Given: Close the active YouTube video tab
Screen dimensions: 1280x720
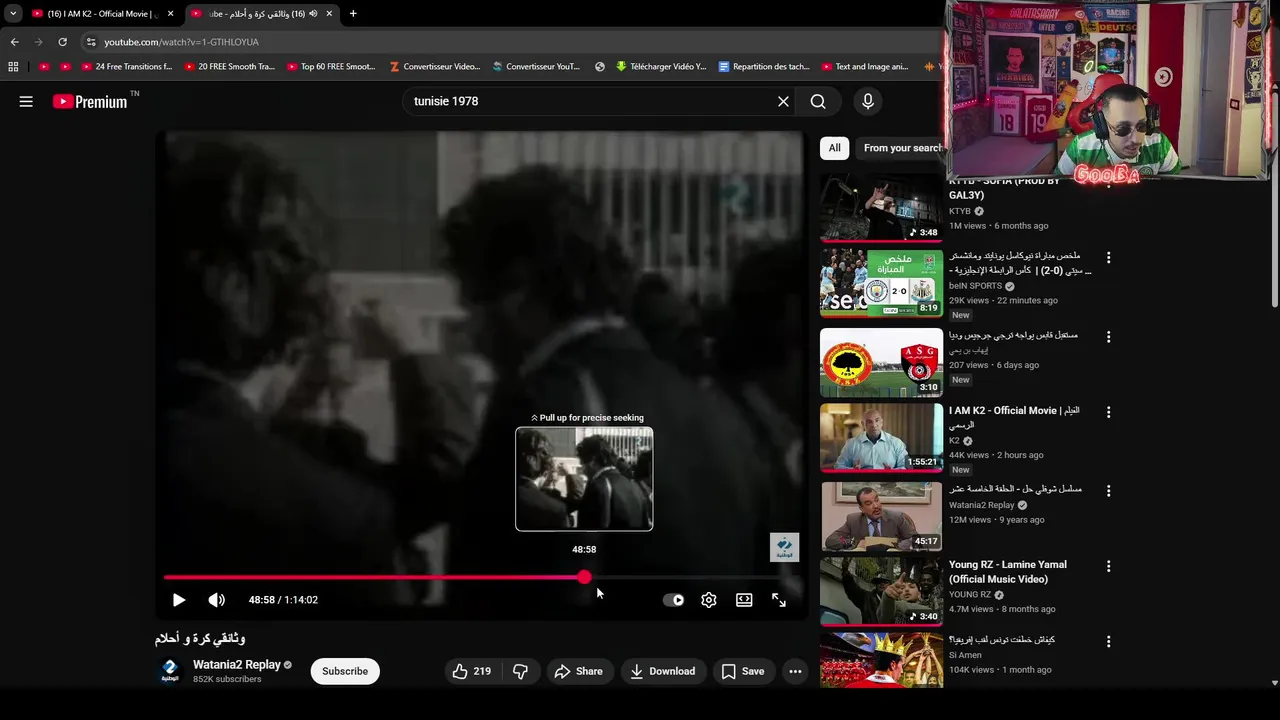Looking at the screenshot, I should pos(329,14).
